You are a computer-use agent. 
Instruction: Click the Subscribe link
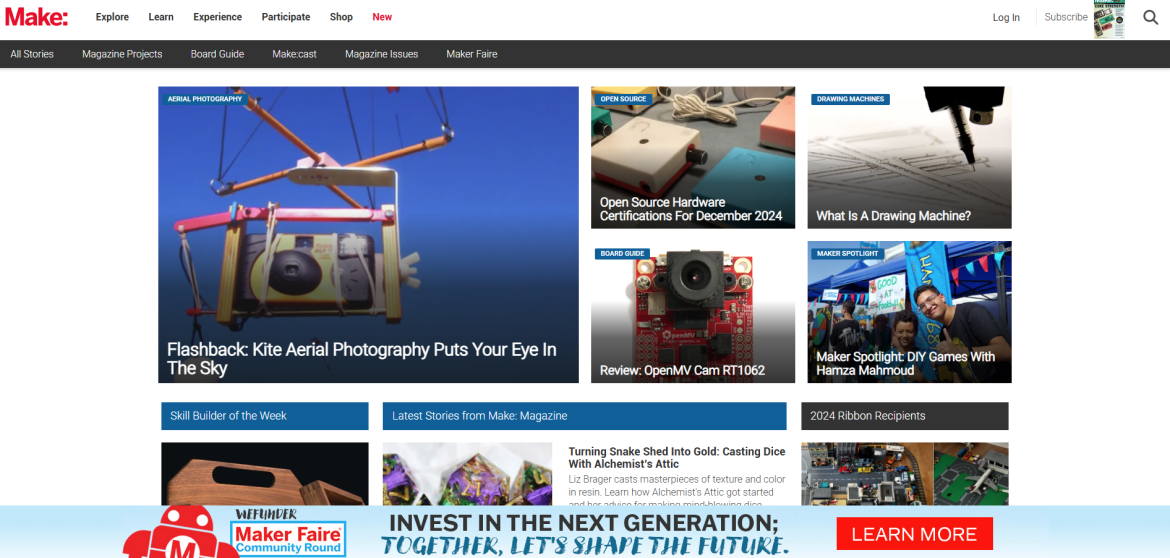[x=1066, y=17]
